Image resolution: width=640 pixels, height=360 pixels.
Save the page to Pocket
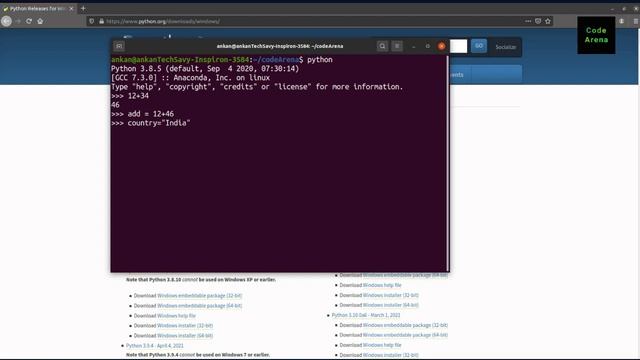pyautogui.click(x=538, y=21)
